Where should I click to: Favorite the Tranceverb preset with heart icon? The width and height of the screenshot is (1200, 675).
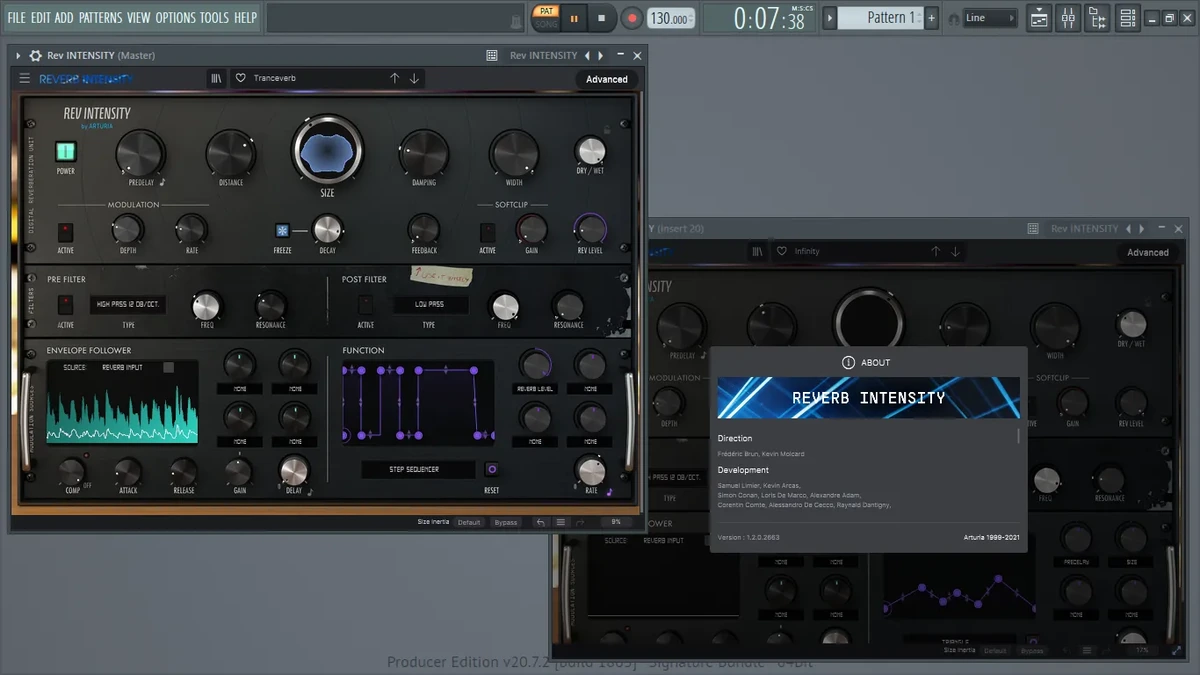point(240,78)
